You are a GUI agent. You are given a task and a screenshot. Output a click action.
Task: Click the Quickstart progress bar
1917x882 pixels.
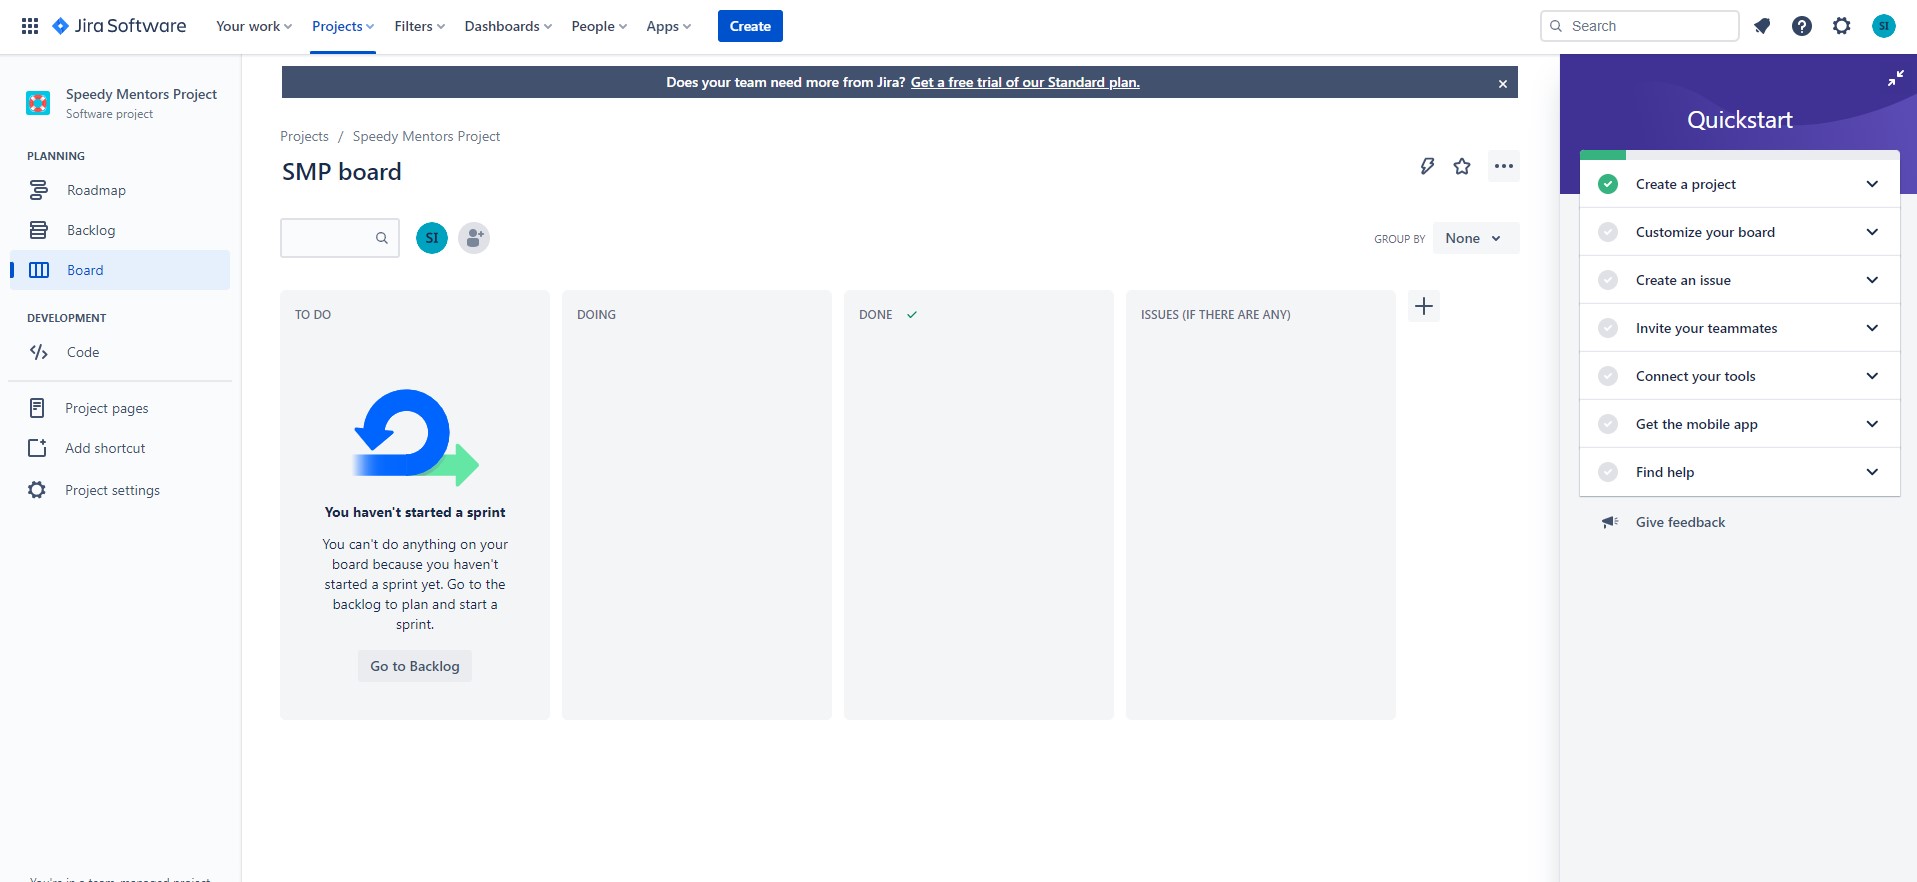click(1740, 155)
